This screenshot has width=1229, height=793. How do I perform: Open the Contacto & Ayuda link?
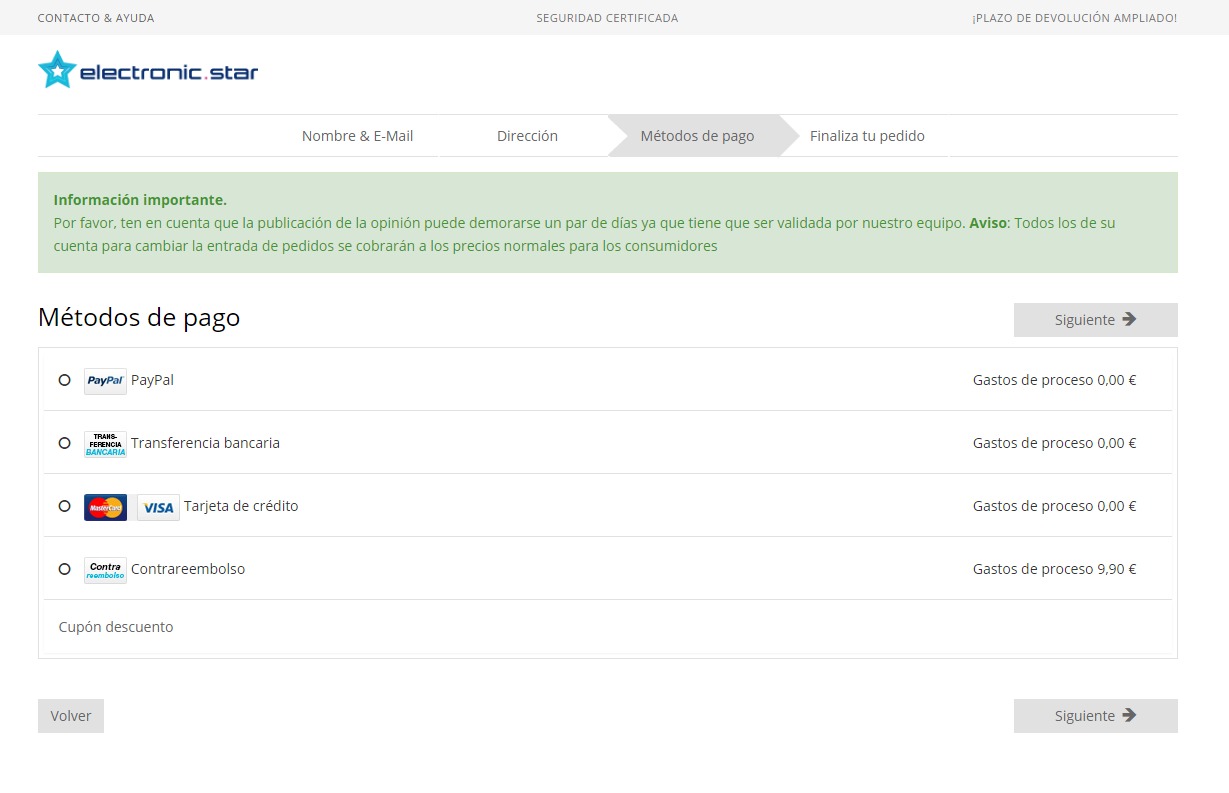[x=96, y=18]
